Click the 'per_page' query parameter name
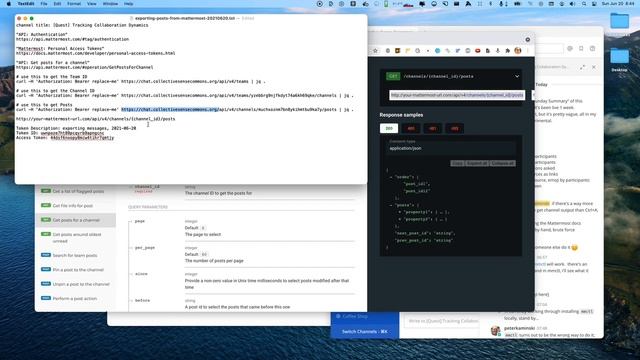This screenshot has width=640, height=360. 144,247
